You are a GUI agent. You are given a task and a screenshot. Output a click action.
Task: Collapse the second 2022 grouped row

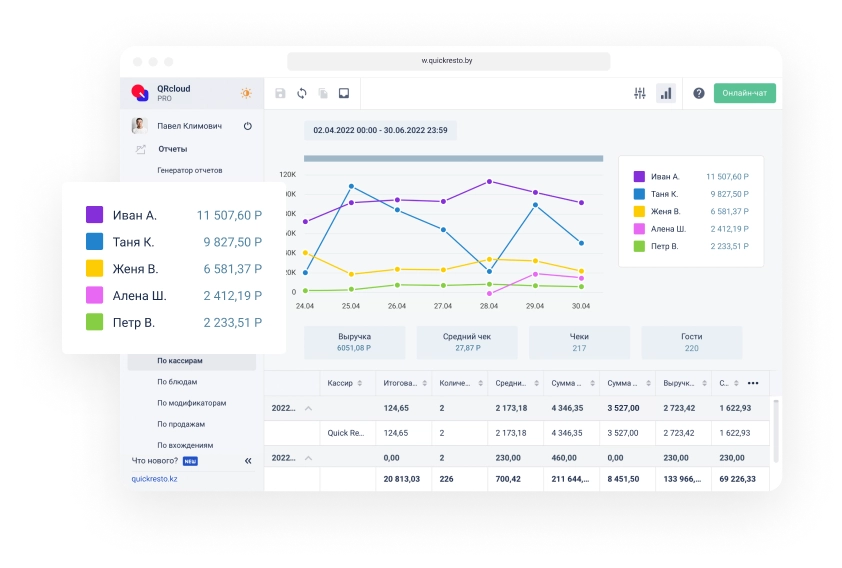[308, 457]
